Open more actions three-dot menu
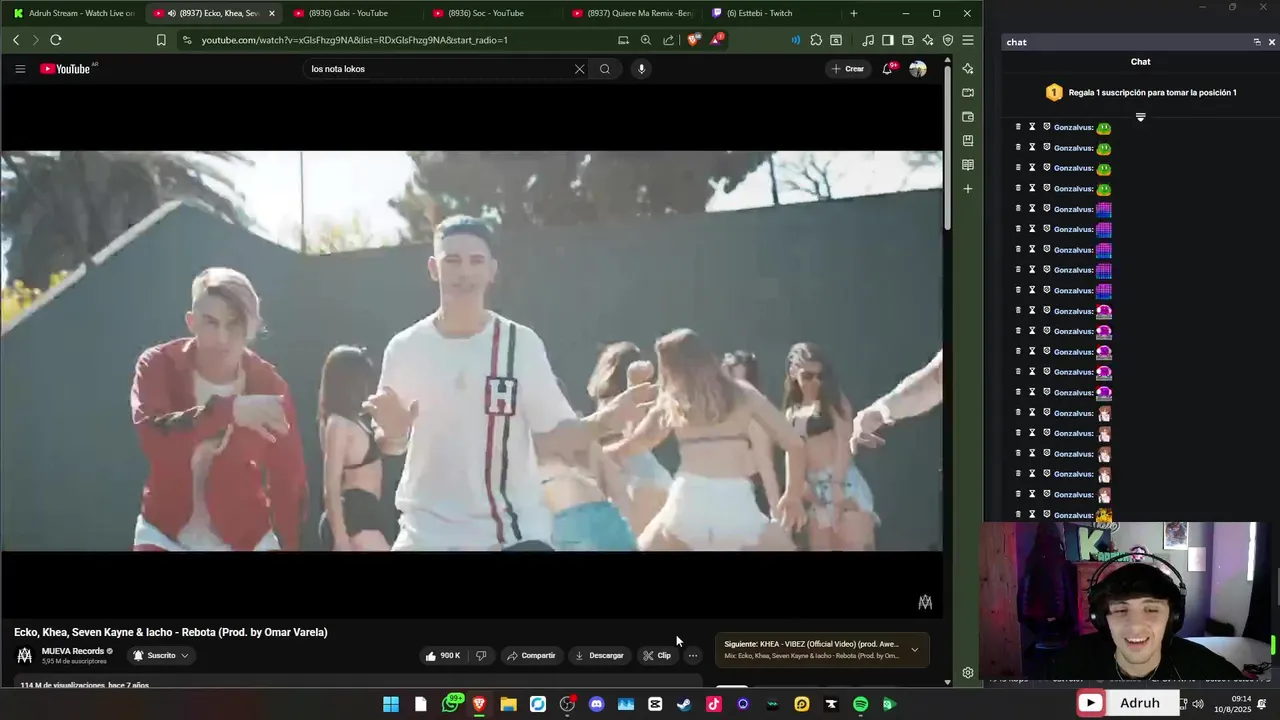 693,656
